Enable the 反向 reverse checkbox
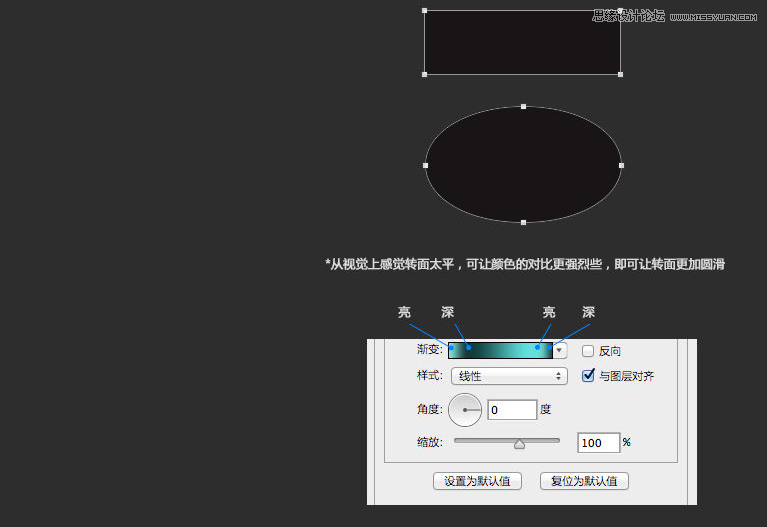Viewport: 767px width, 527px height. click(x=588, y=351)
